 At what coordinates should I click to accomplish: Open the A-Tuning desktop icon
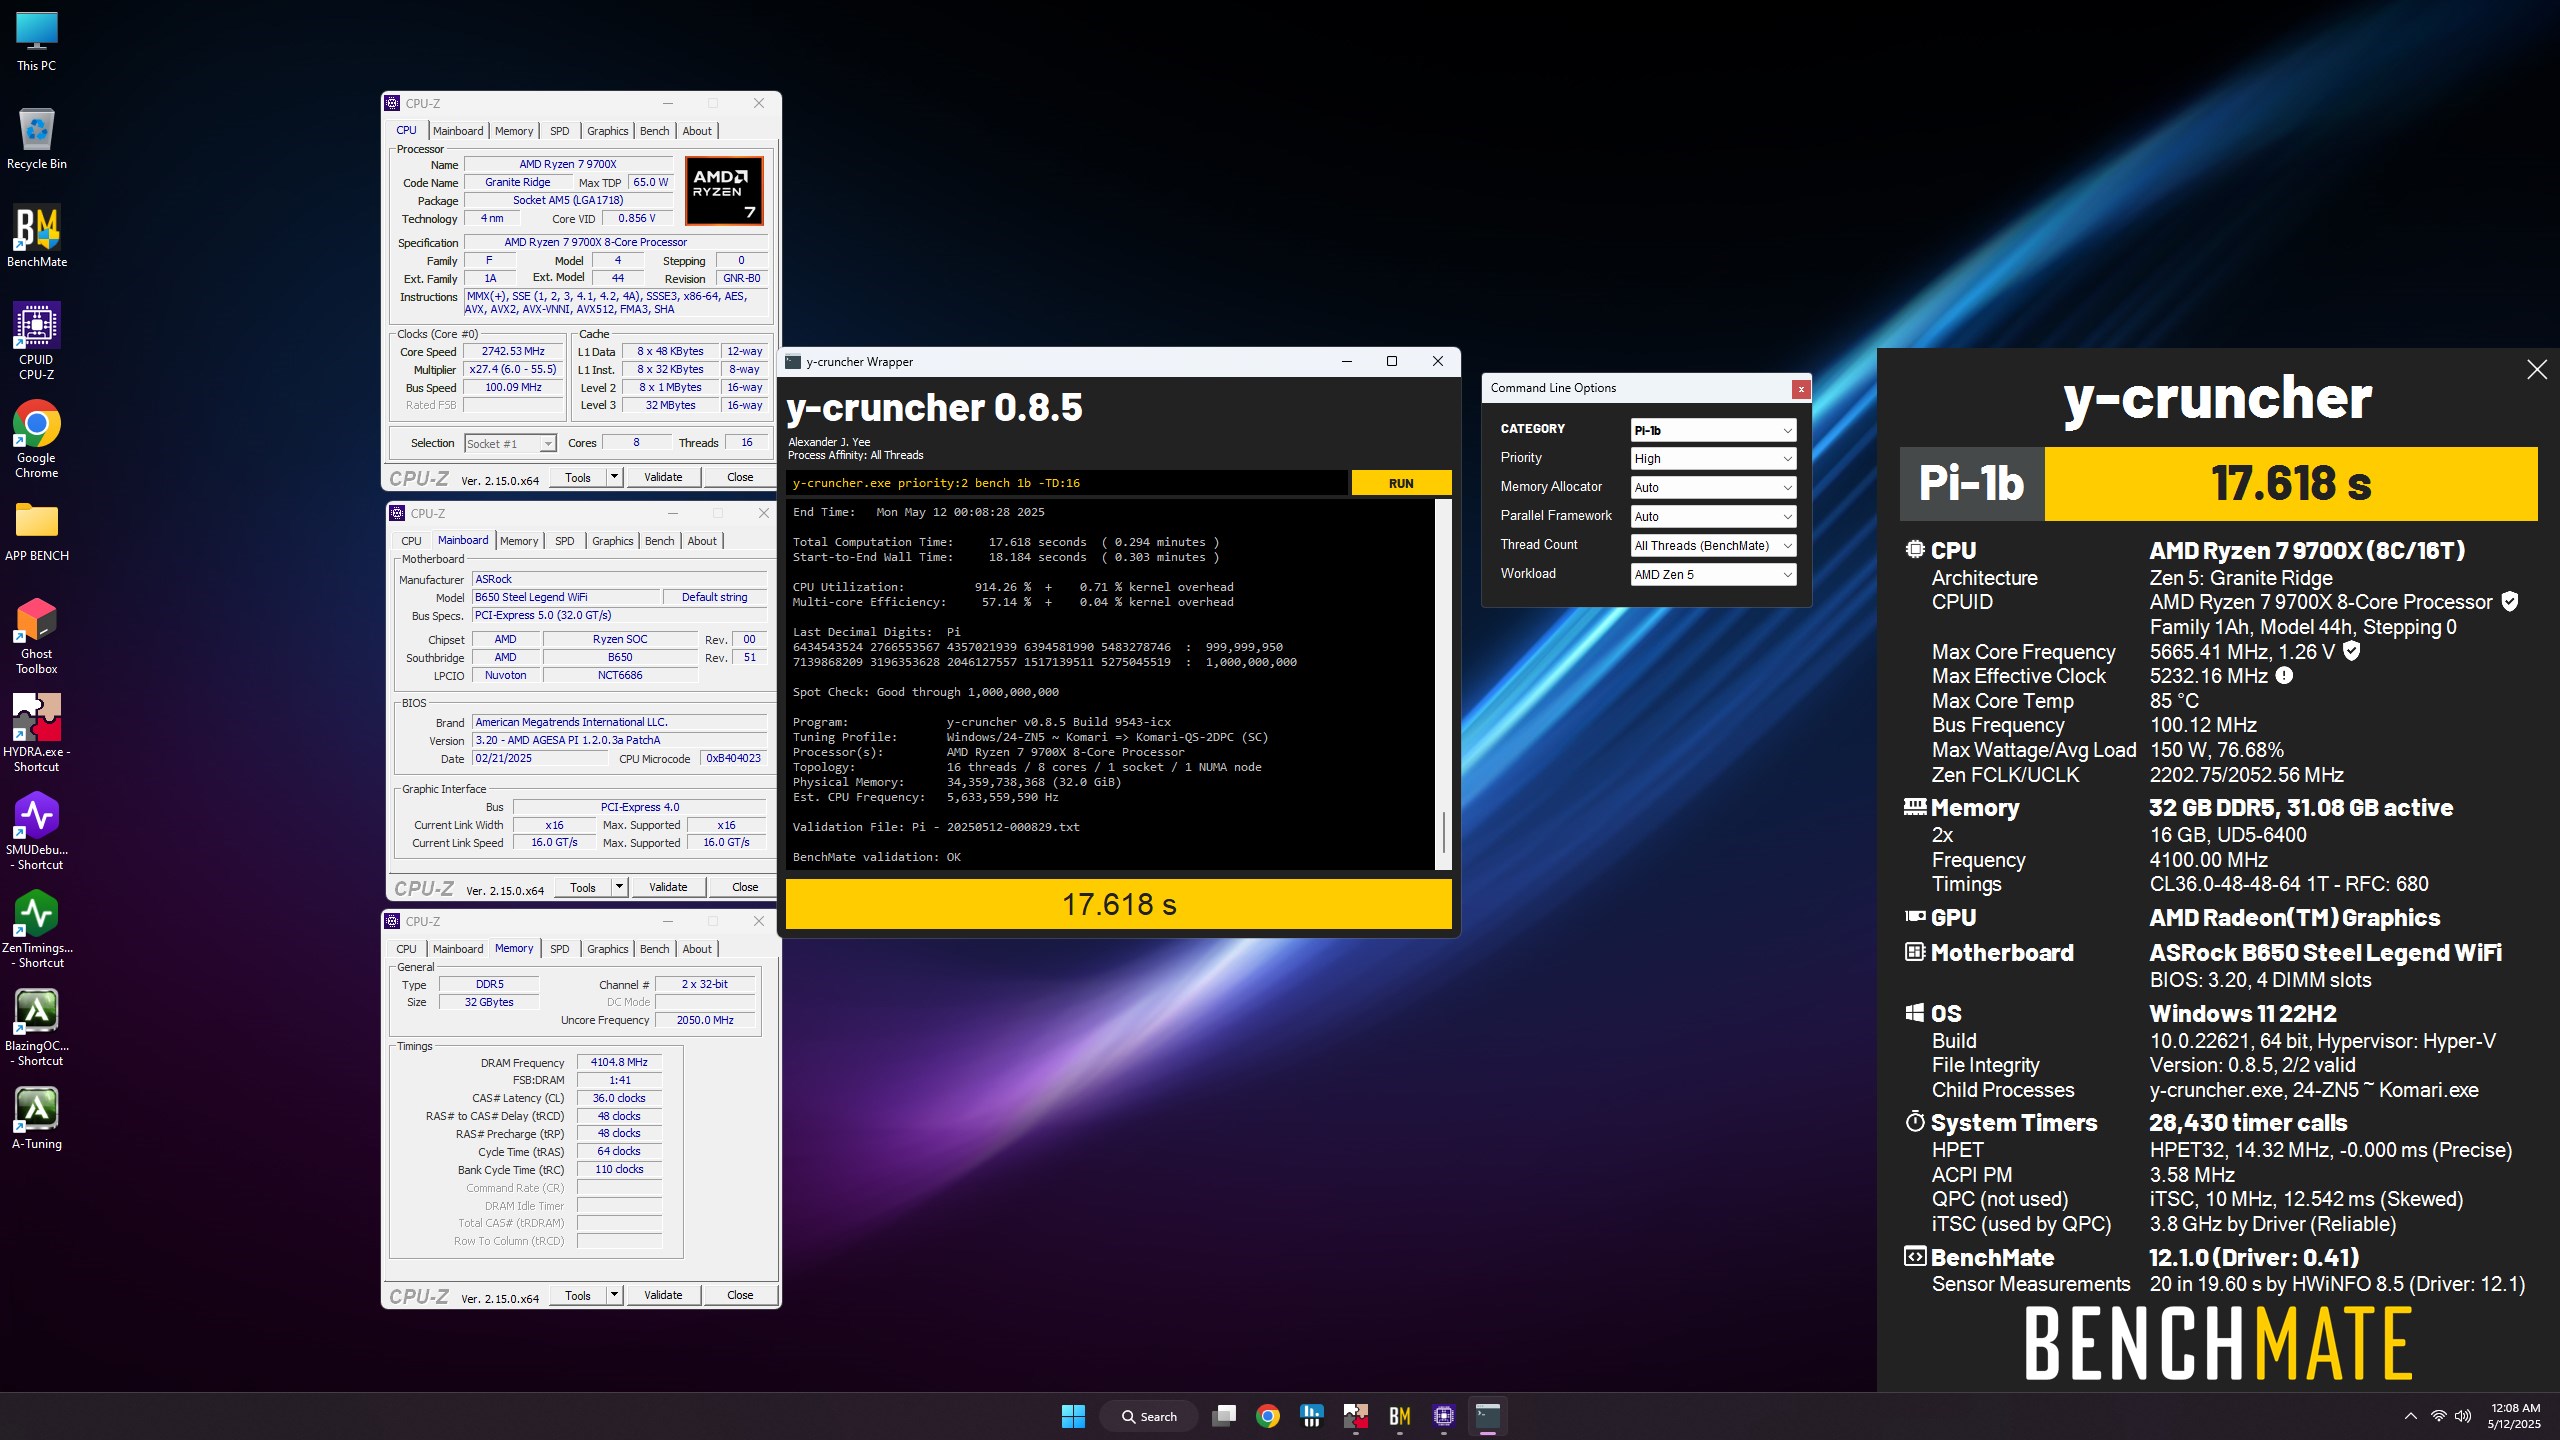pyautogui.click(x=37, y=1118)
